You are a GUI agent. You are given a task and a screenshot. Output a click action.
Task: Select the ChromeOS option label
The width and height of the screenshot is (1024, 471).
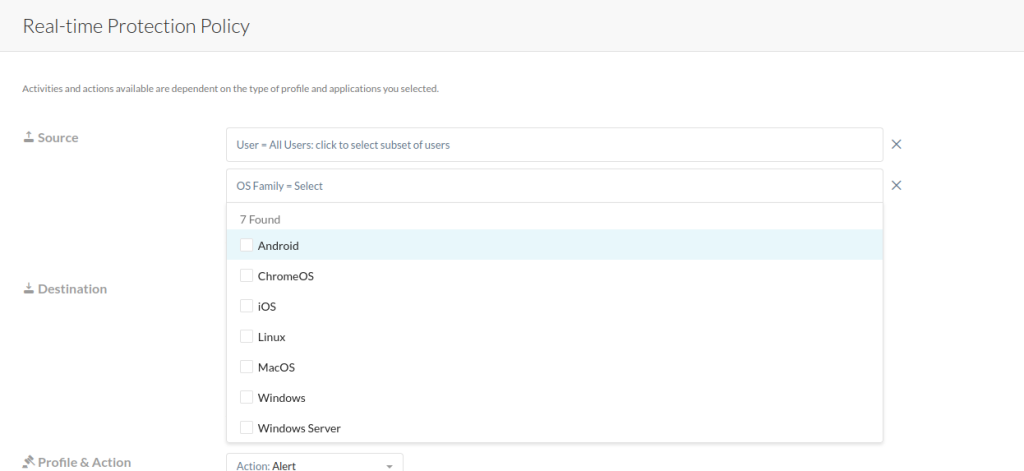click(285, 276)
